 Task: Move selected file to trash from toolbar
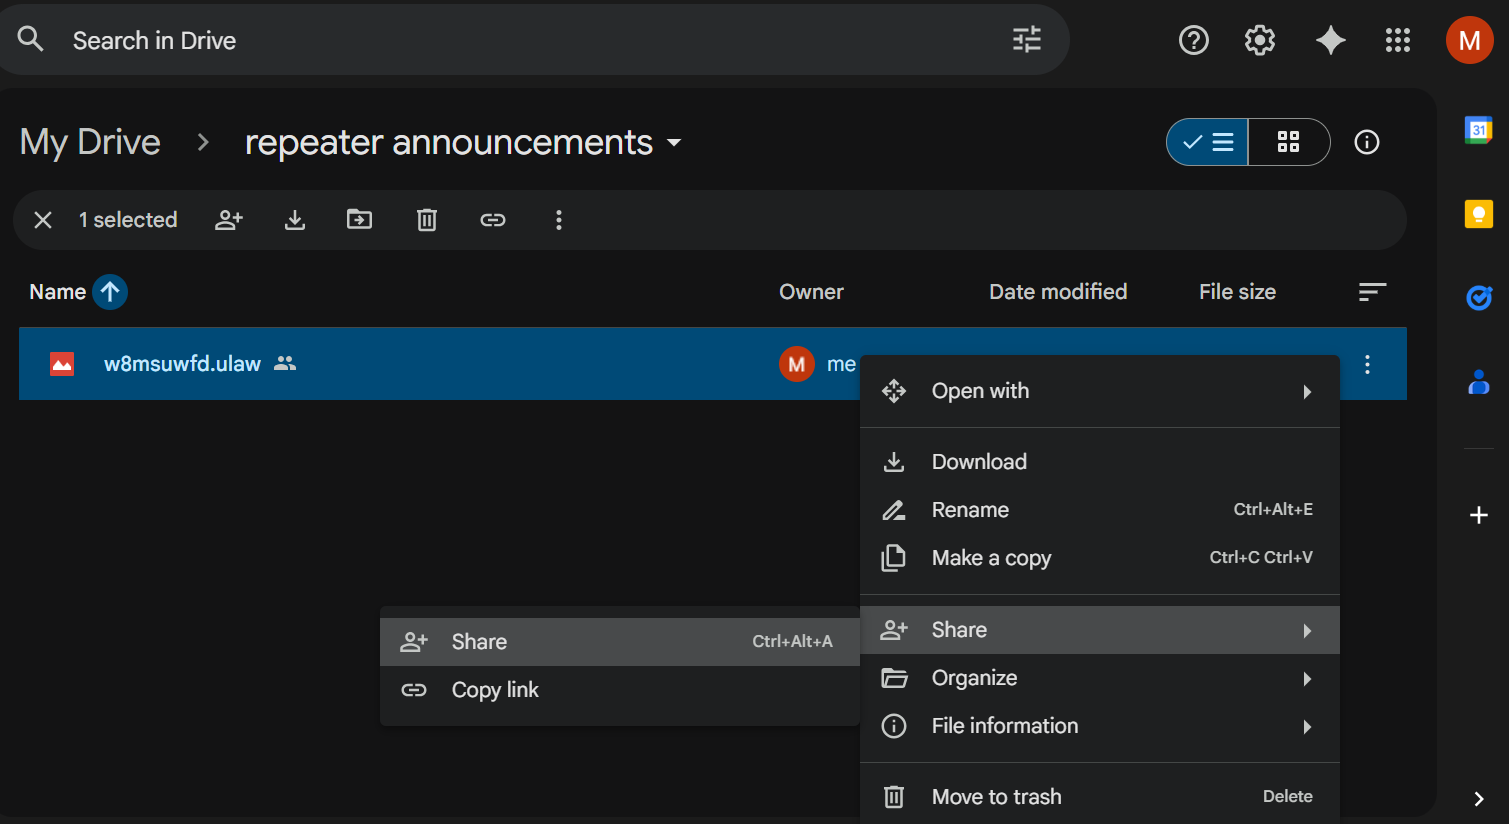tap(427, 220)
